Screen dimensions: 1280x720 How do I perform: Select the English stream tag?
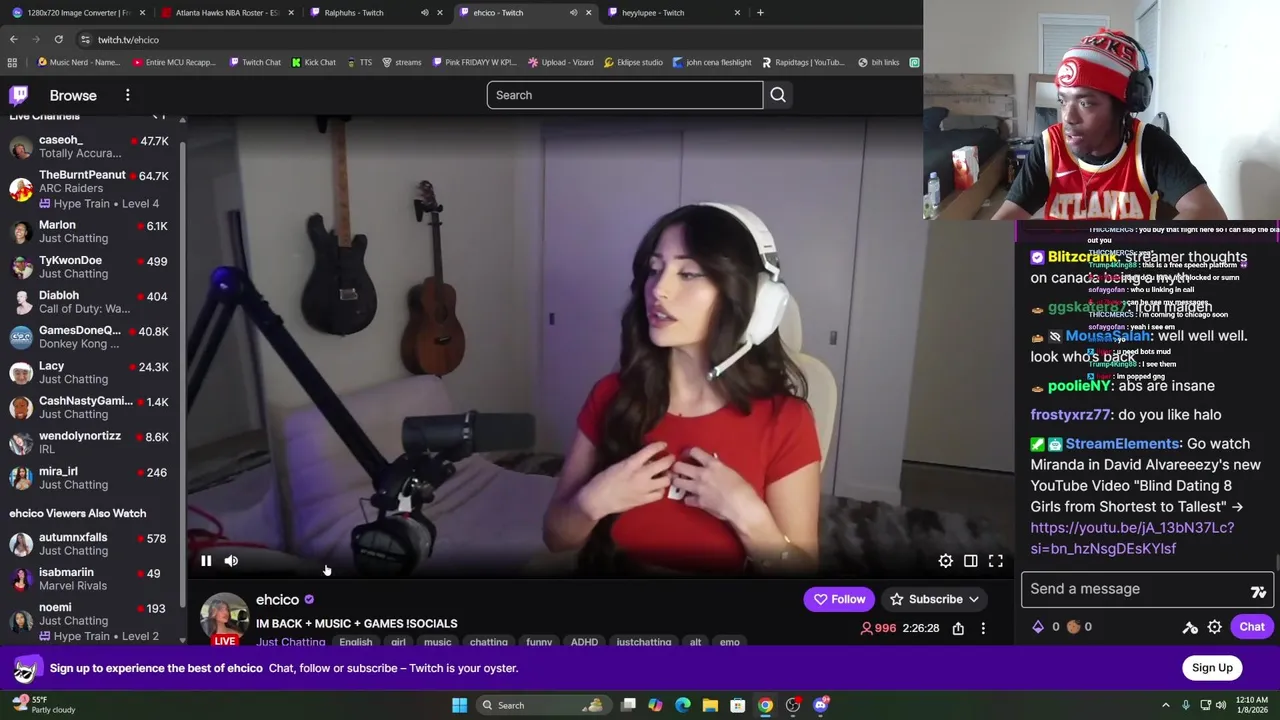click(355, 642)
